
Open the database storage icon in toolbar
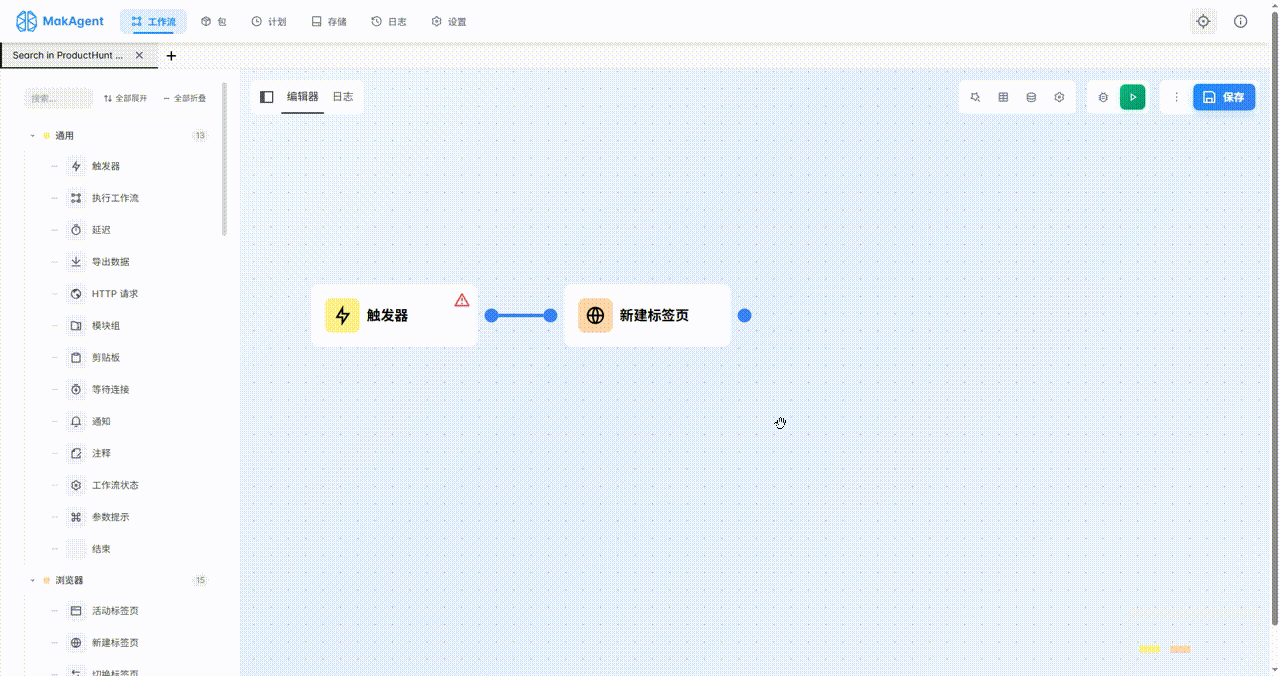[1031, 97]
